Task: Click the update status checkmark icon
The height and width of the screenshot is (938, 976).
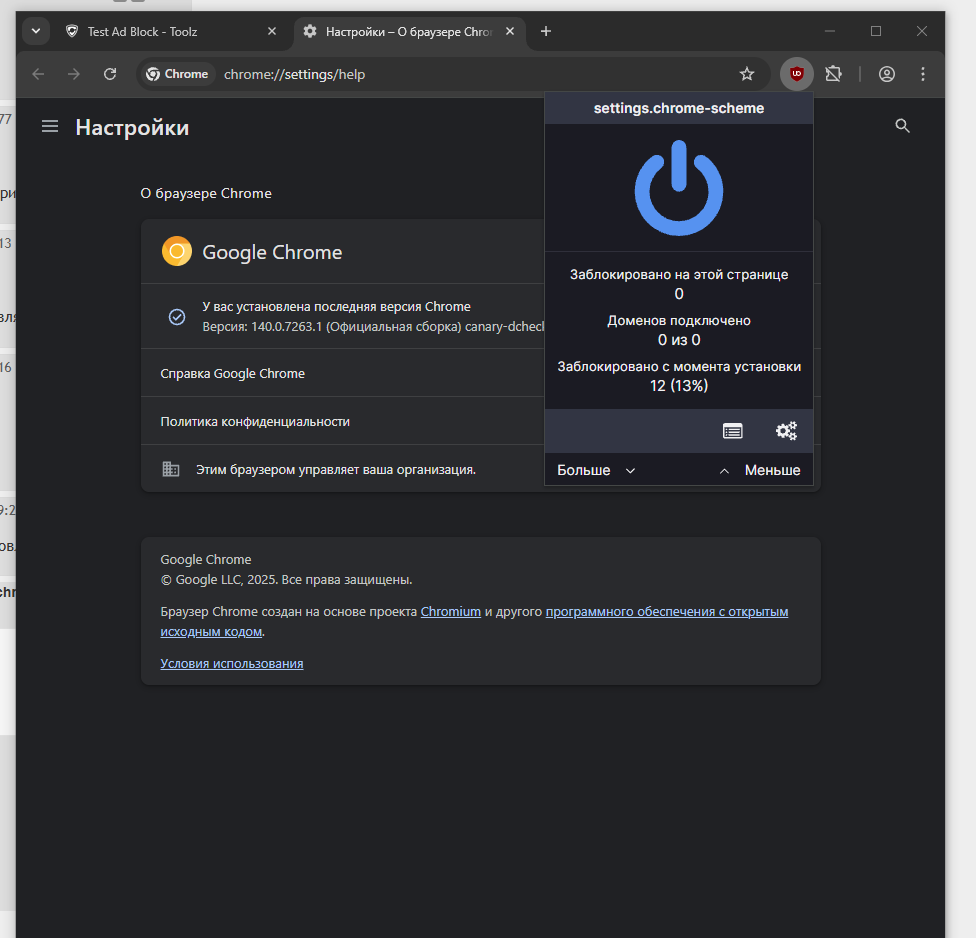Action: [x=177, y=317]
